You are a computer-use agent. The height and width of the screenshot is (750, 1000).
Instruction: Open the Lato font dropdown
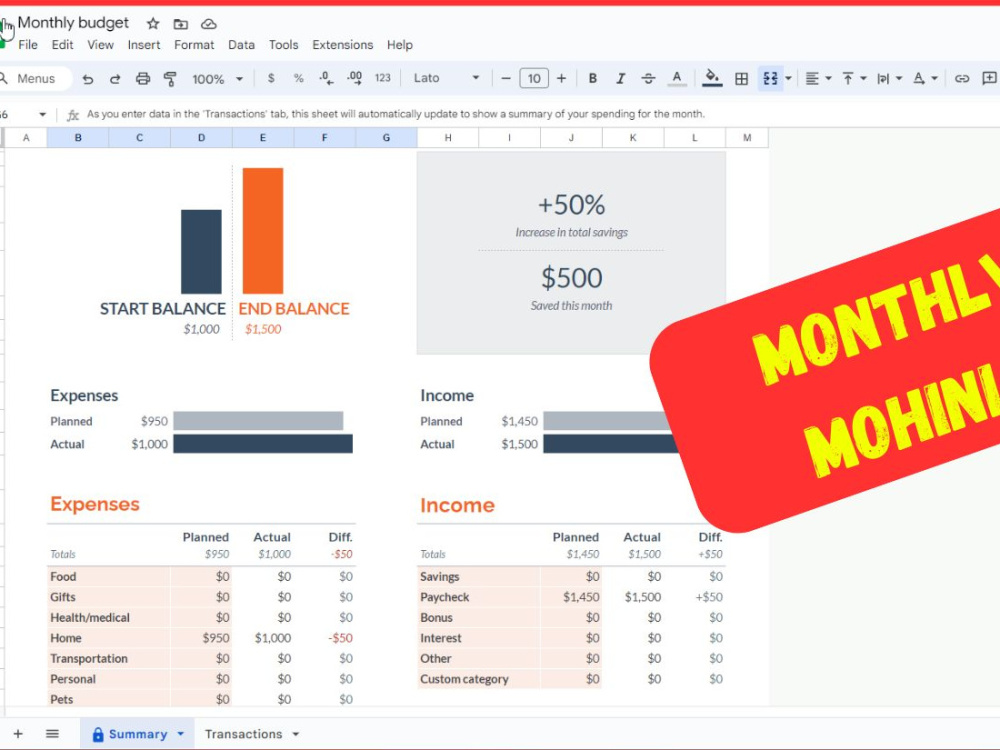point(446,78)
